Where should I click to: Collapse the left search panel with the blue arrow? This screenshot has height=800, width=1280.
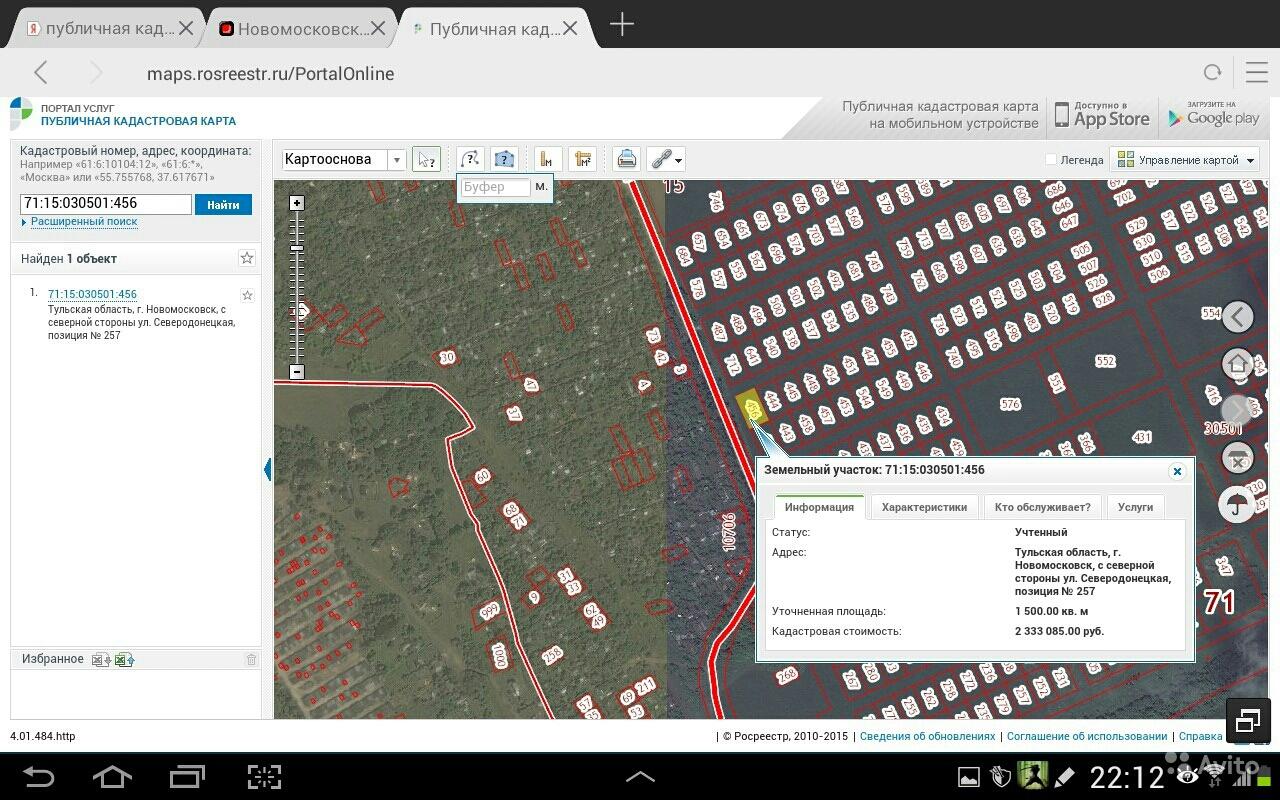click(x=267, y=469)
